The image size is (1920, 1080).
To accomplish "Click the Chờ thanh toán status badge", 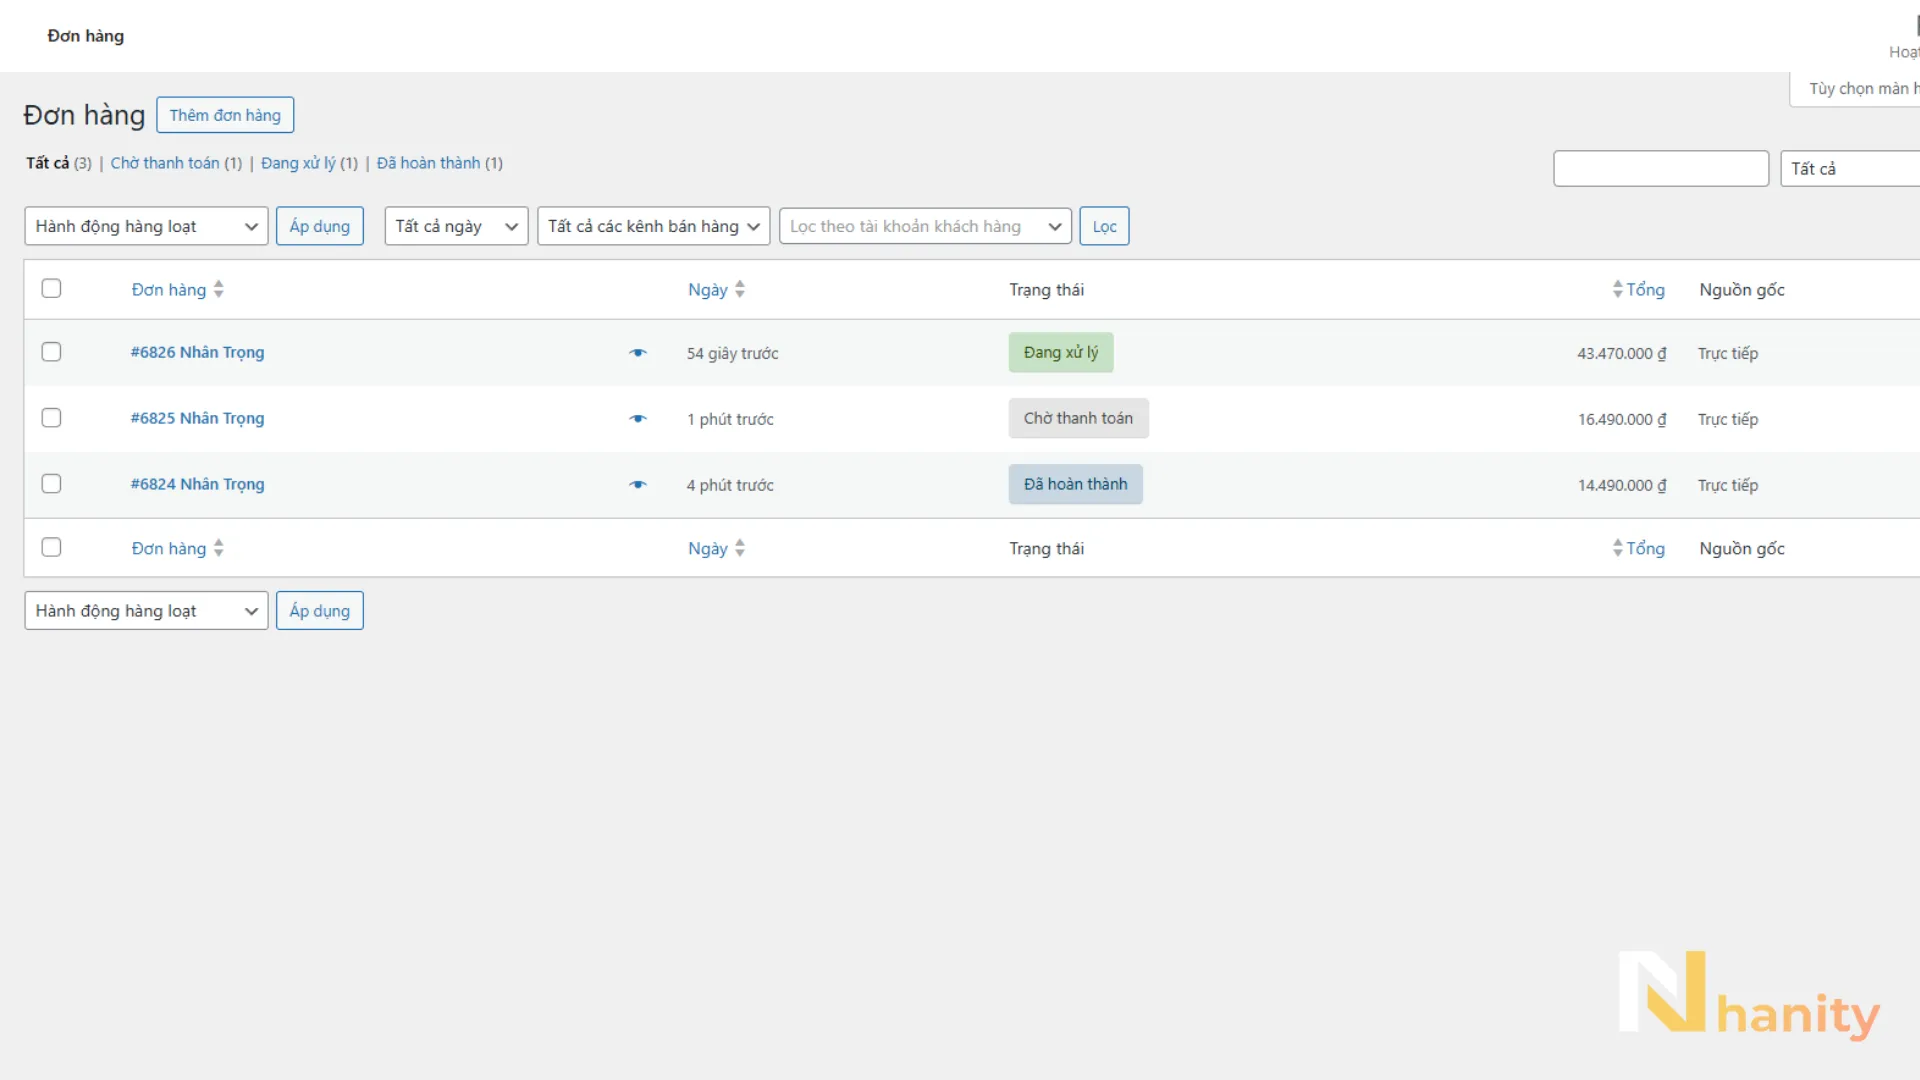I will [1078, 418].
